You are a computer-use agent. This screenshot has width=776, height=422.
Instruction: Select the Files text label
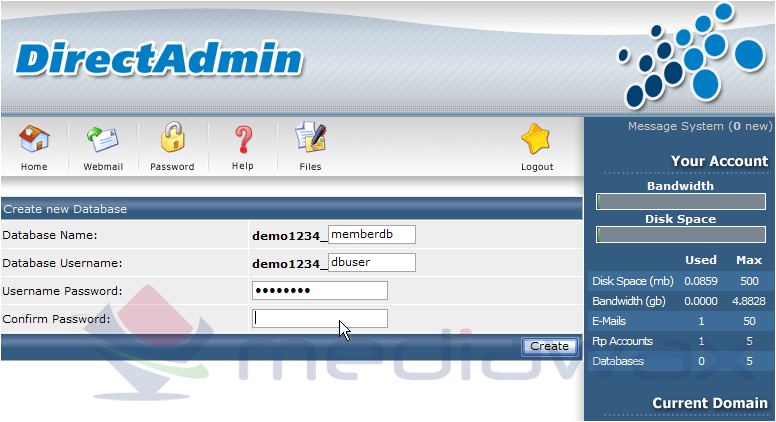coord(310,167)
